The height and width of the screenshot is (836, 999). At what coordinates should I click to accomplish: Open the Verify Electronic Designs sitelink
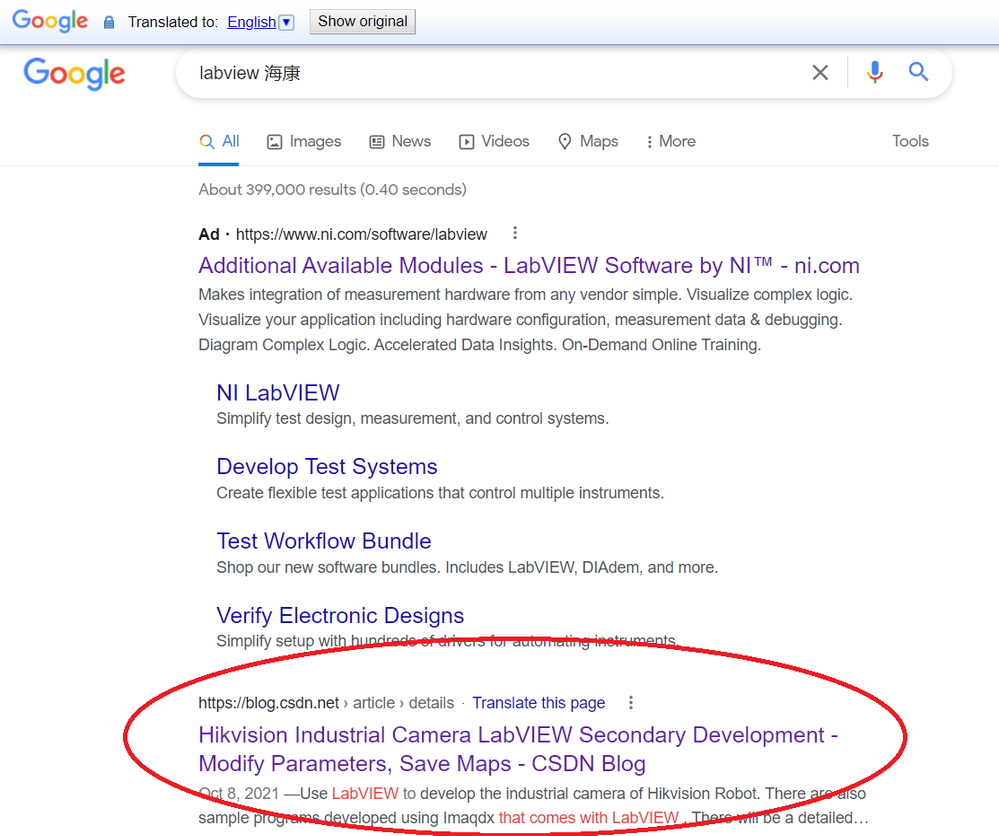click(x=340, y=616)
